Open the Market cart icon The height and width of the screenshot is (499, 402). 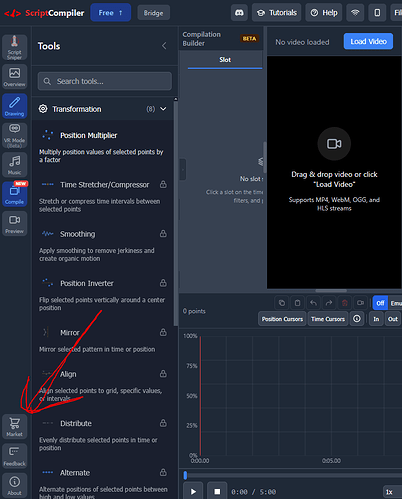tap(14, 426)
